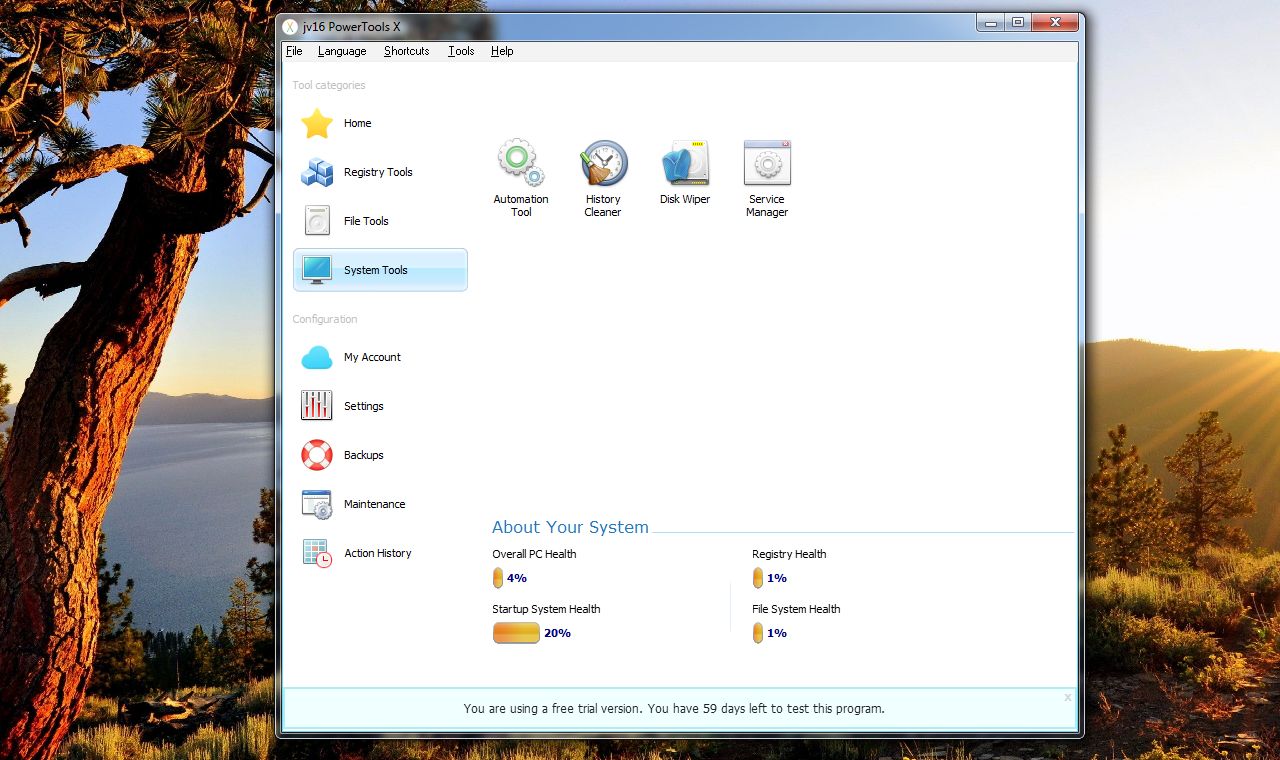Click the Overall PC Health label
Image resolution: width=1280 pixels, height=760 pixels.
tap(534, 554)
